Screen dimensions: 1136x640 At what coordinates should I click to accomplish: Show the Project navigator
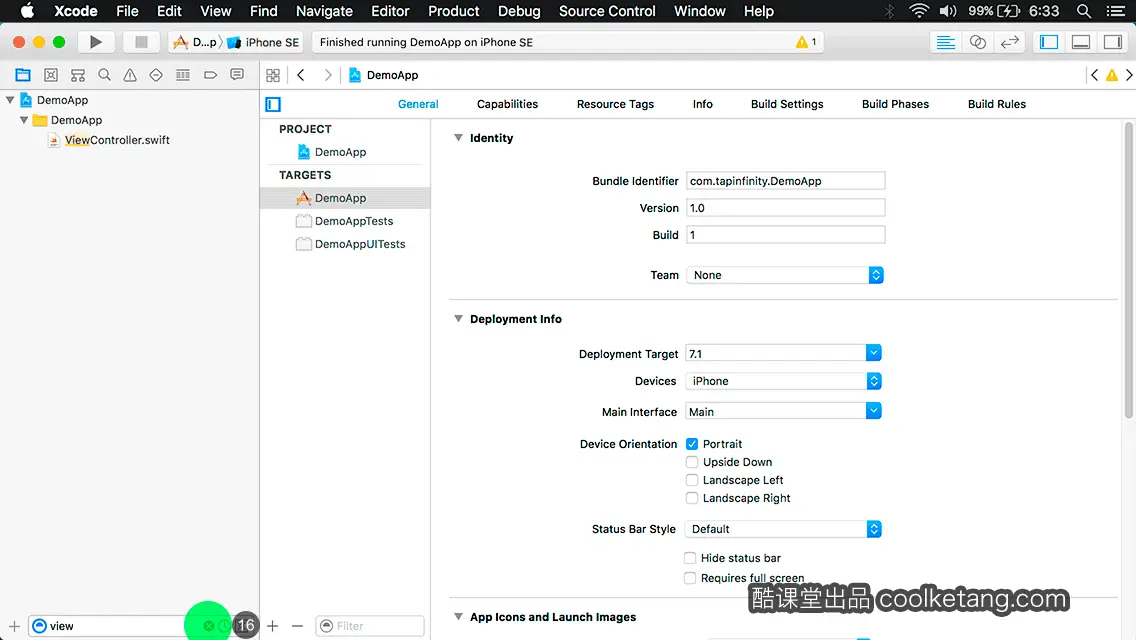pos(23,75)
